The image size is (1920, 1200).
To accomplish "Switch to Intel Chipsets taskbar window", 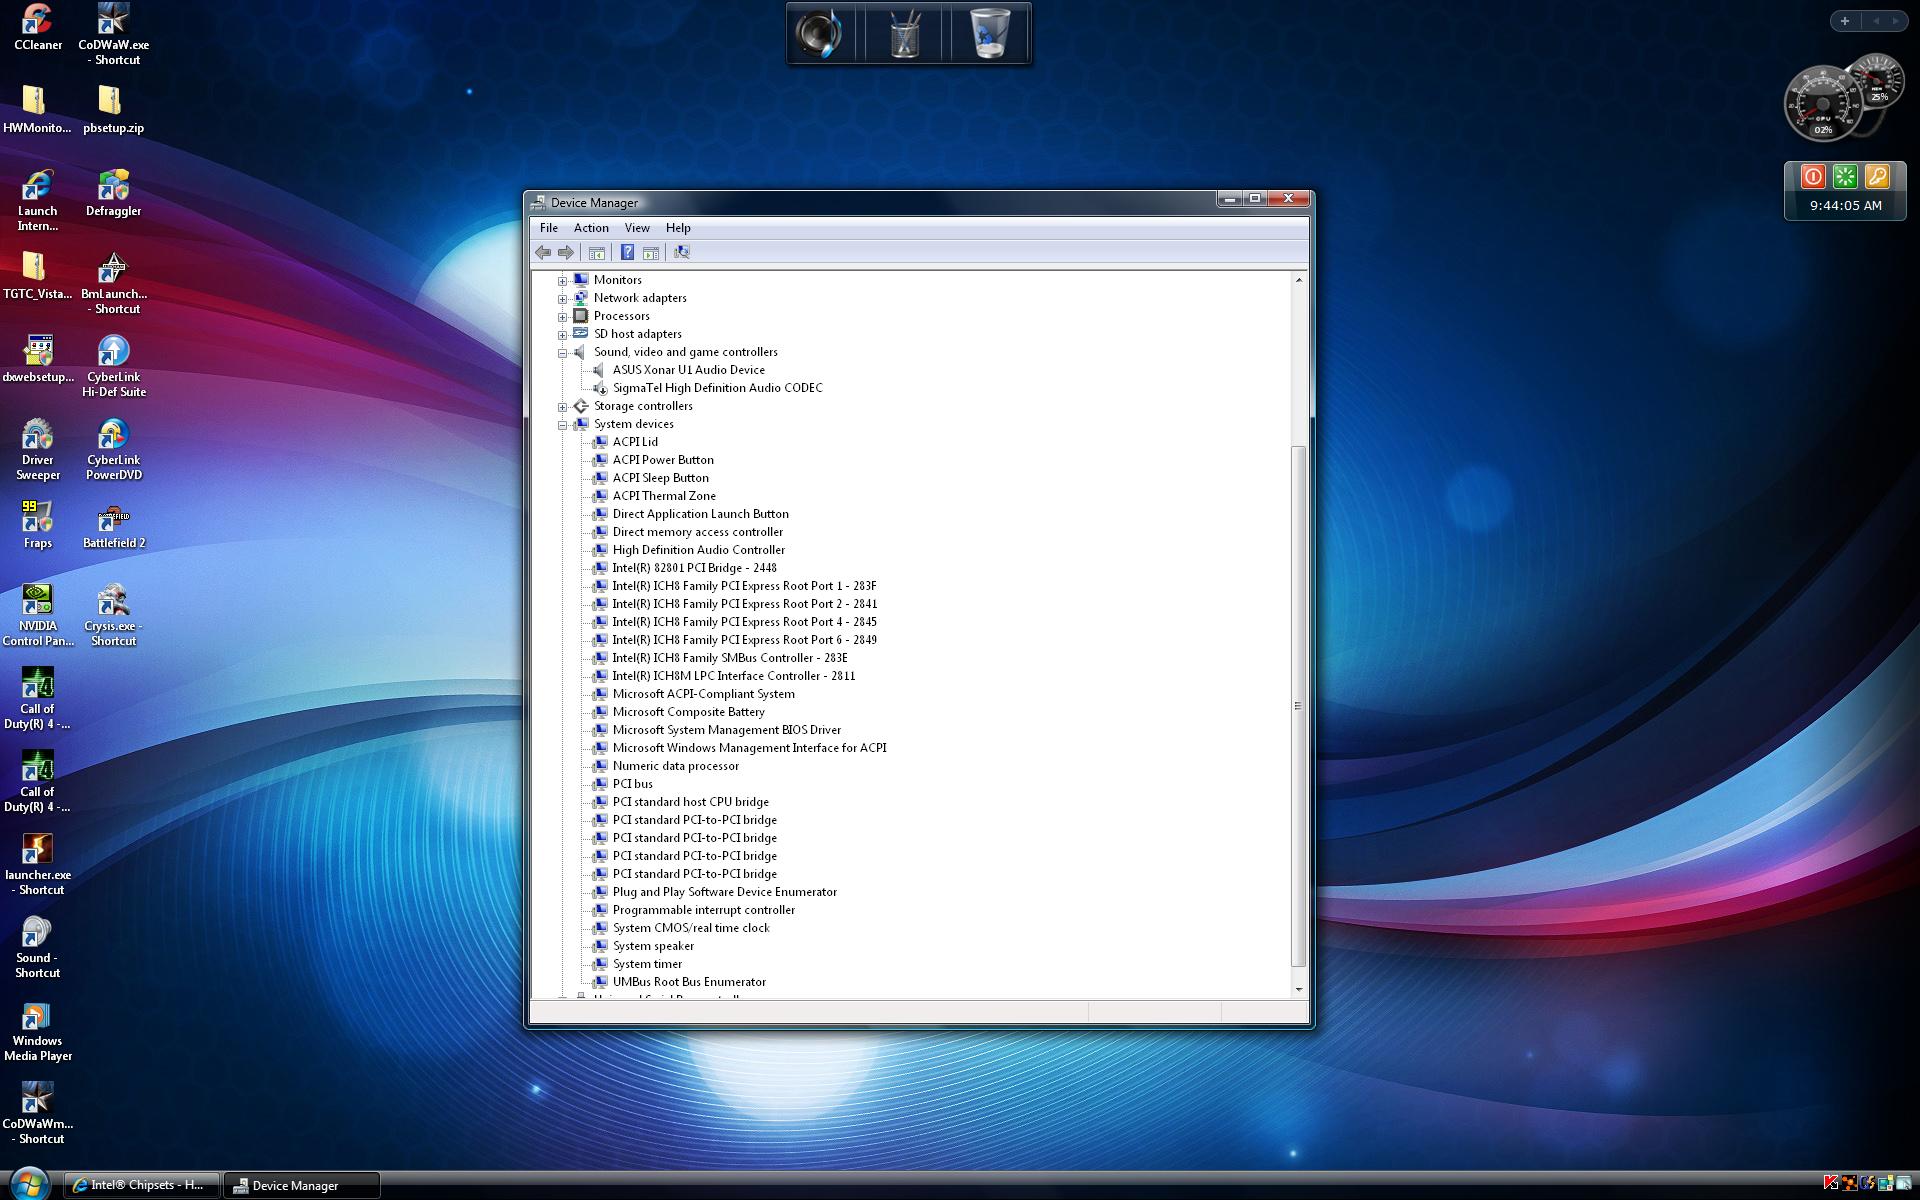I will point(142,1185).
